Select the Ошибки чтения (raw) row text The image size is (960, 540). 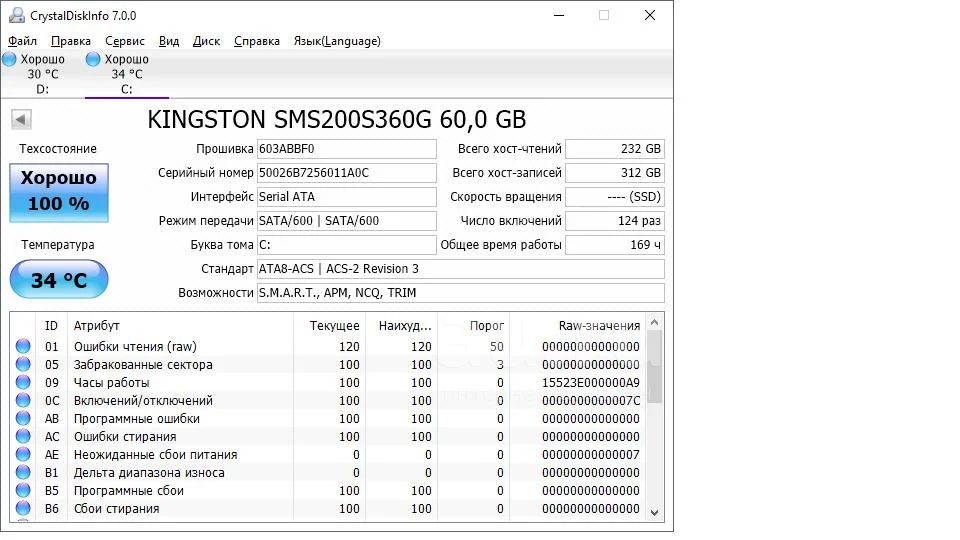click(135, 347)
